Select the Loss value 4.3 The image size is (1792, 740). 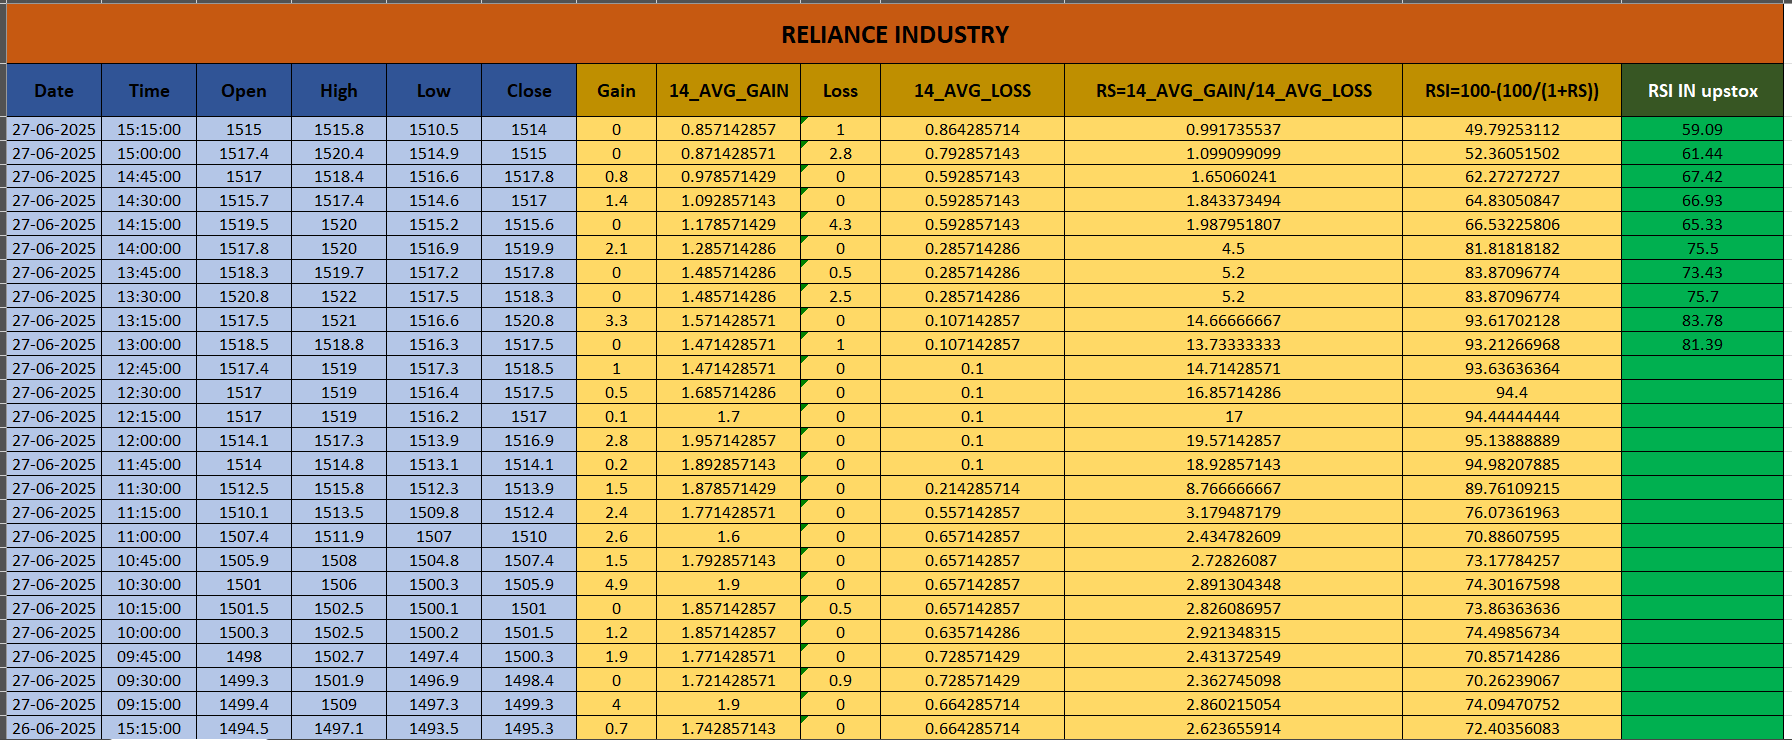pos(840,225)
